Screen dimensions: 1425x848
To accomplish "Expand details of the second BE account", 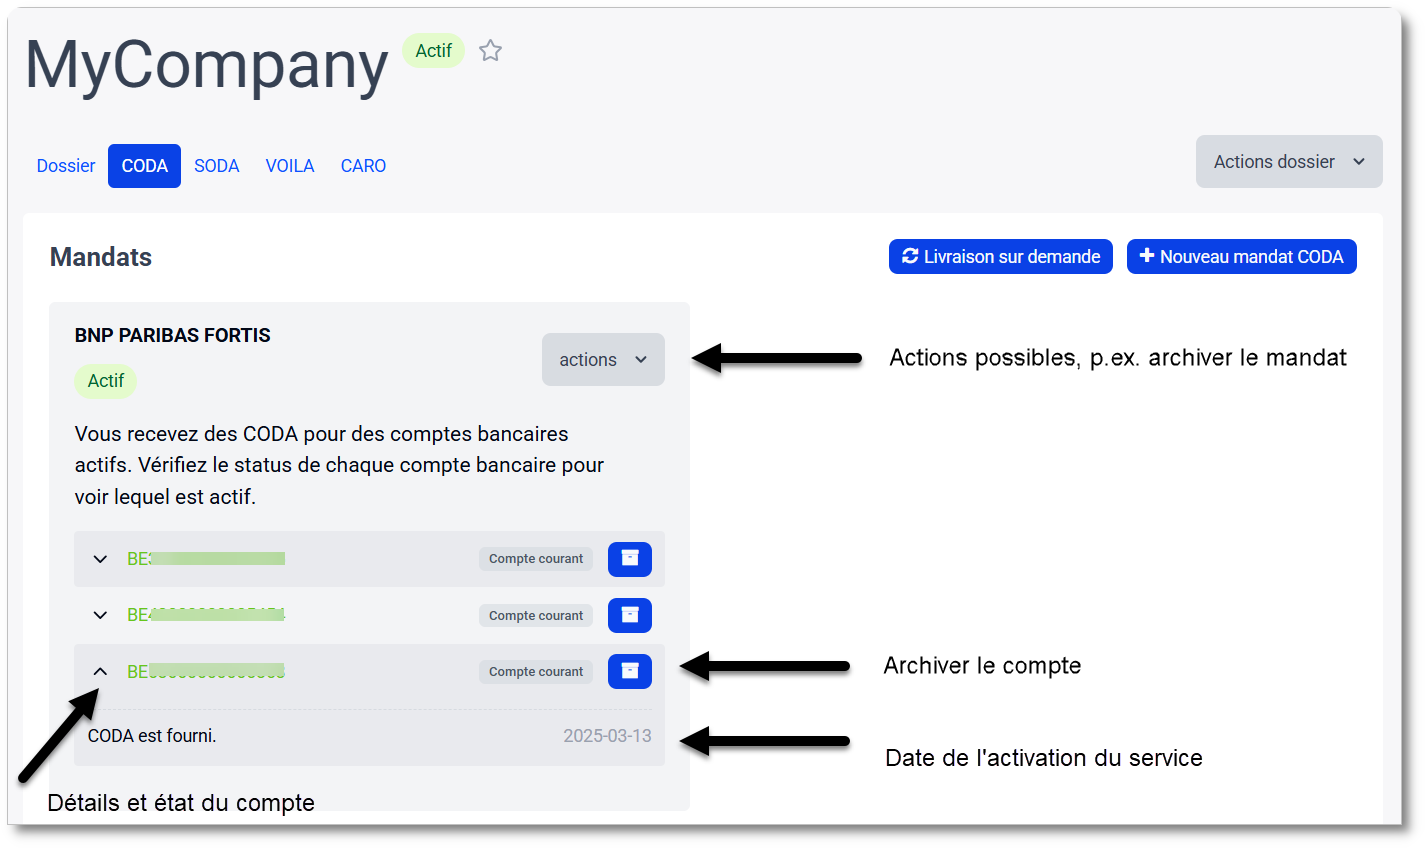I will point(99,615).
